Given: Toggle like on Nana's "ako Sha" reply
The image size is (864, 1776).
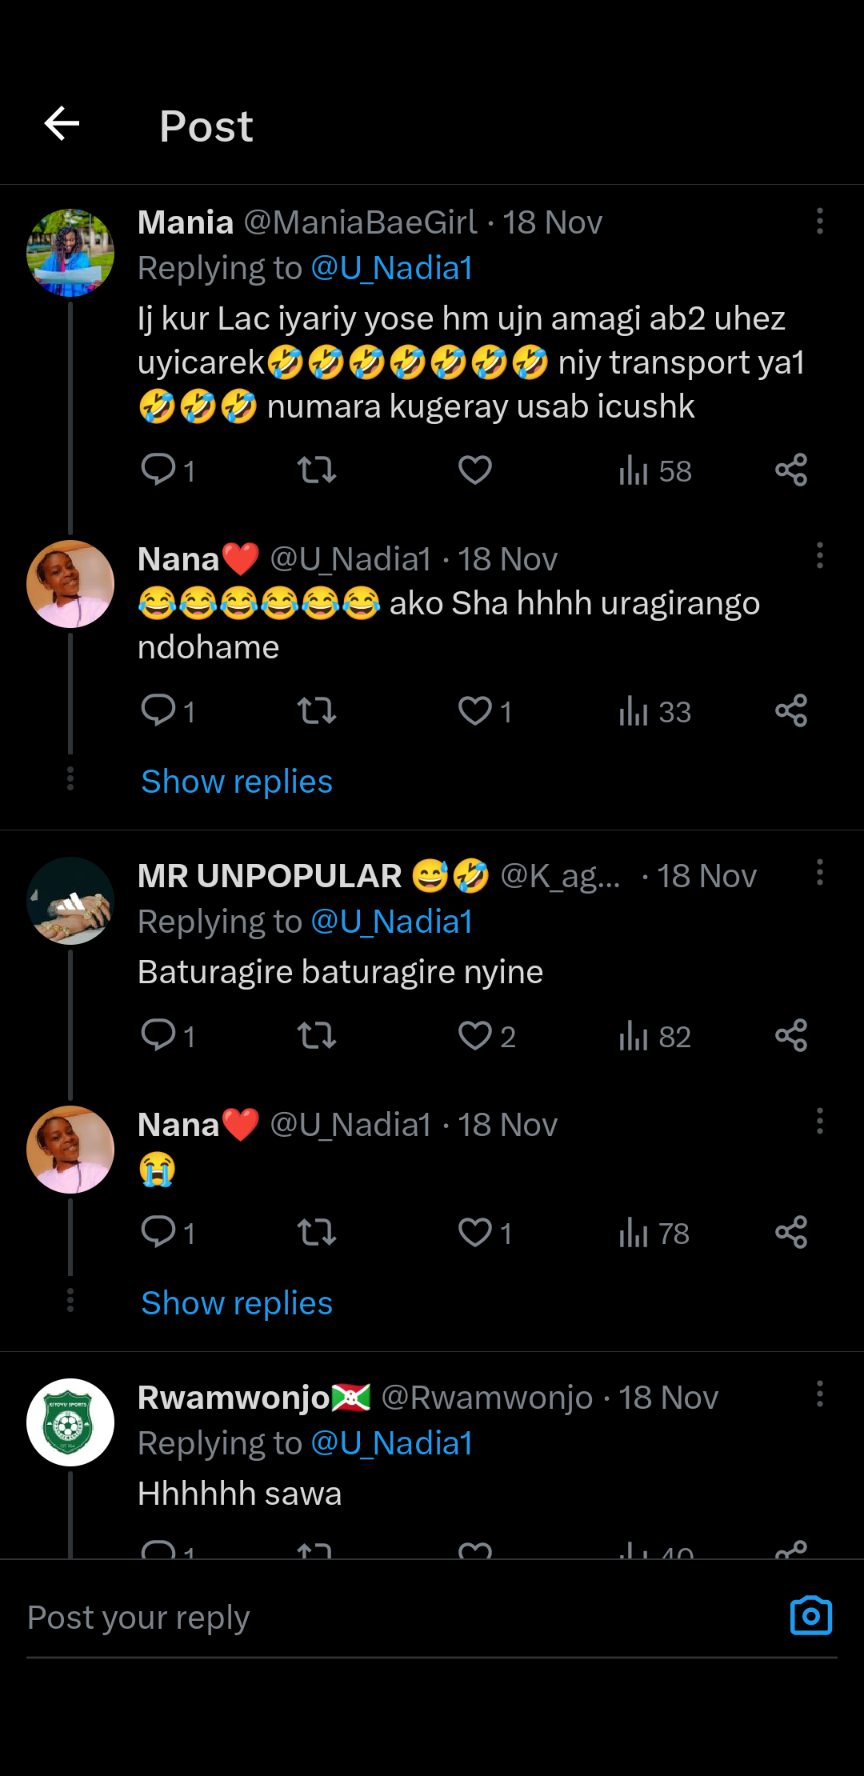Looking at the screenshot, I should (x=475, y=711).
